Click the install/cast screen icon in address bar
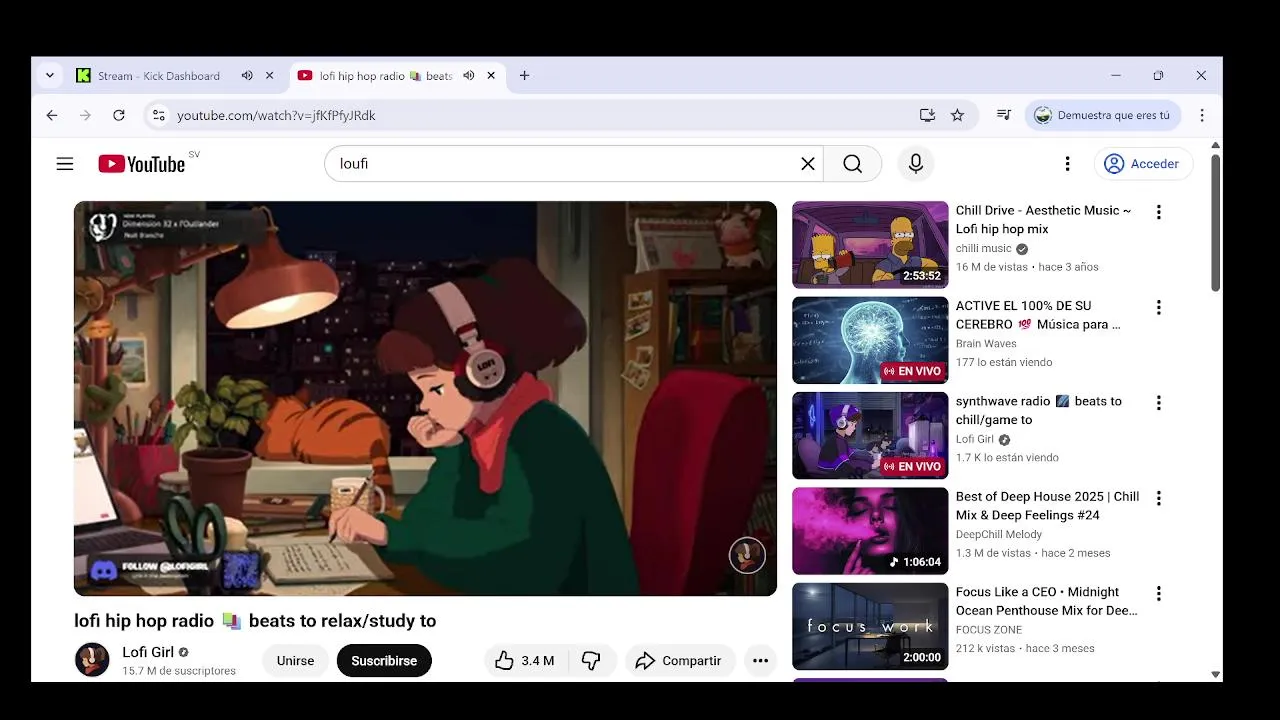 tap(927, 115)
